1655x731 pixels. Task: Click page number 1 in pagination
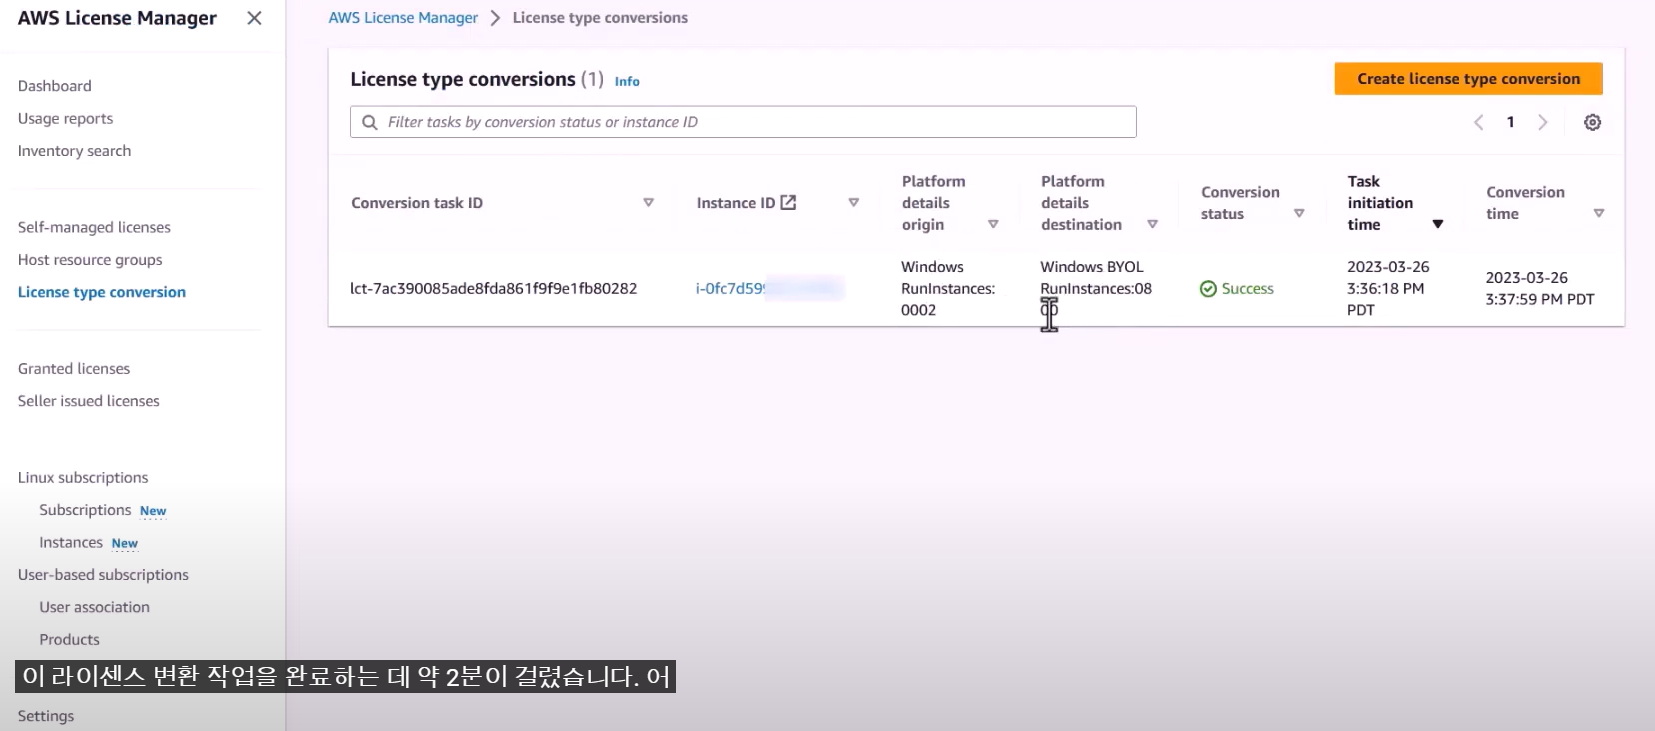point(1510,122)
